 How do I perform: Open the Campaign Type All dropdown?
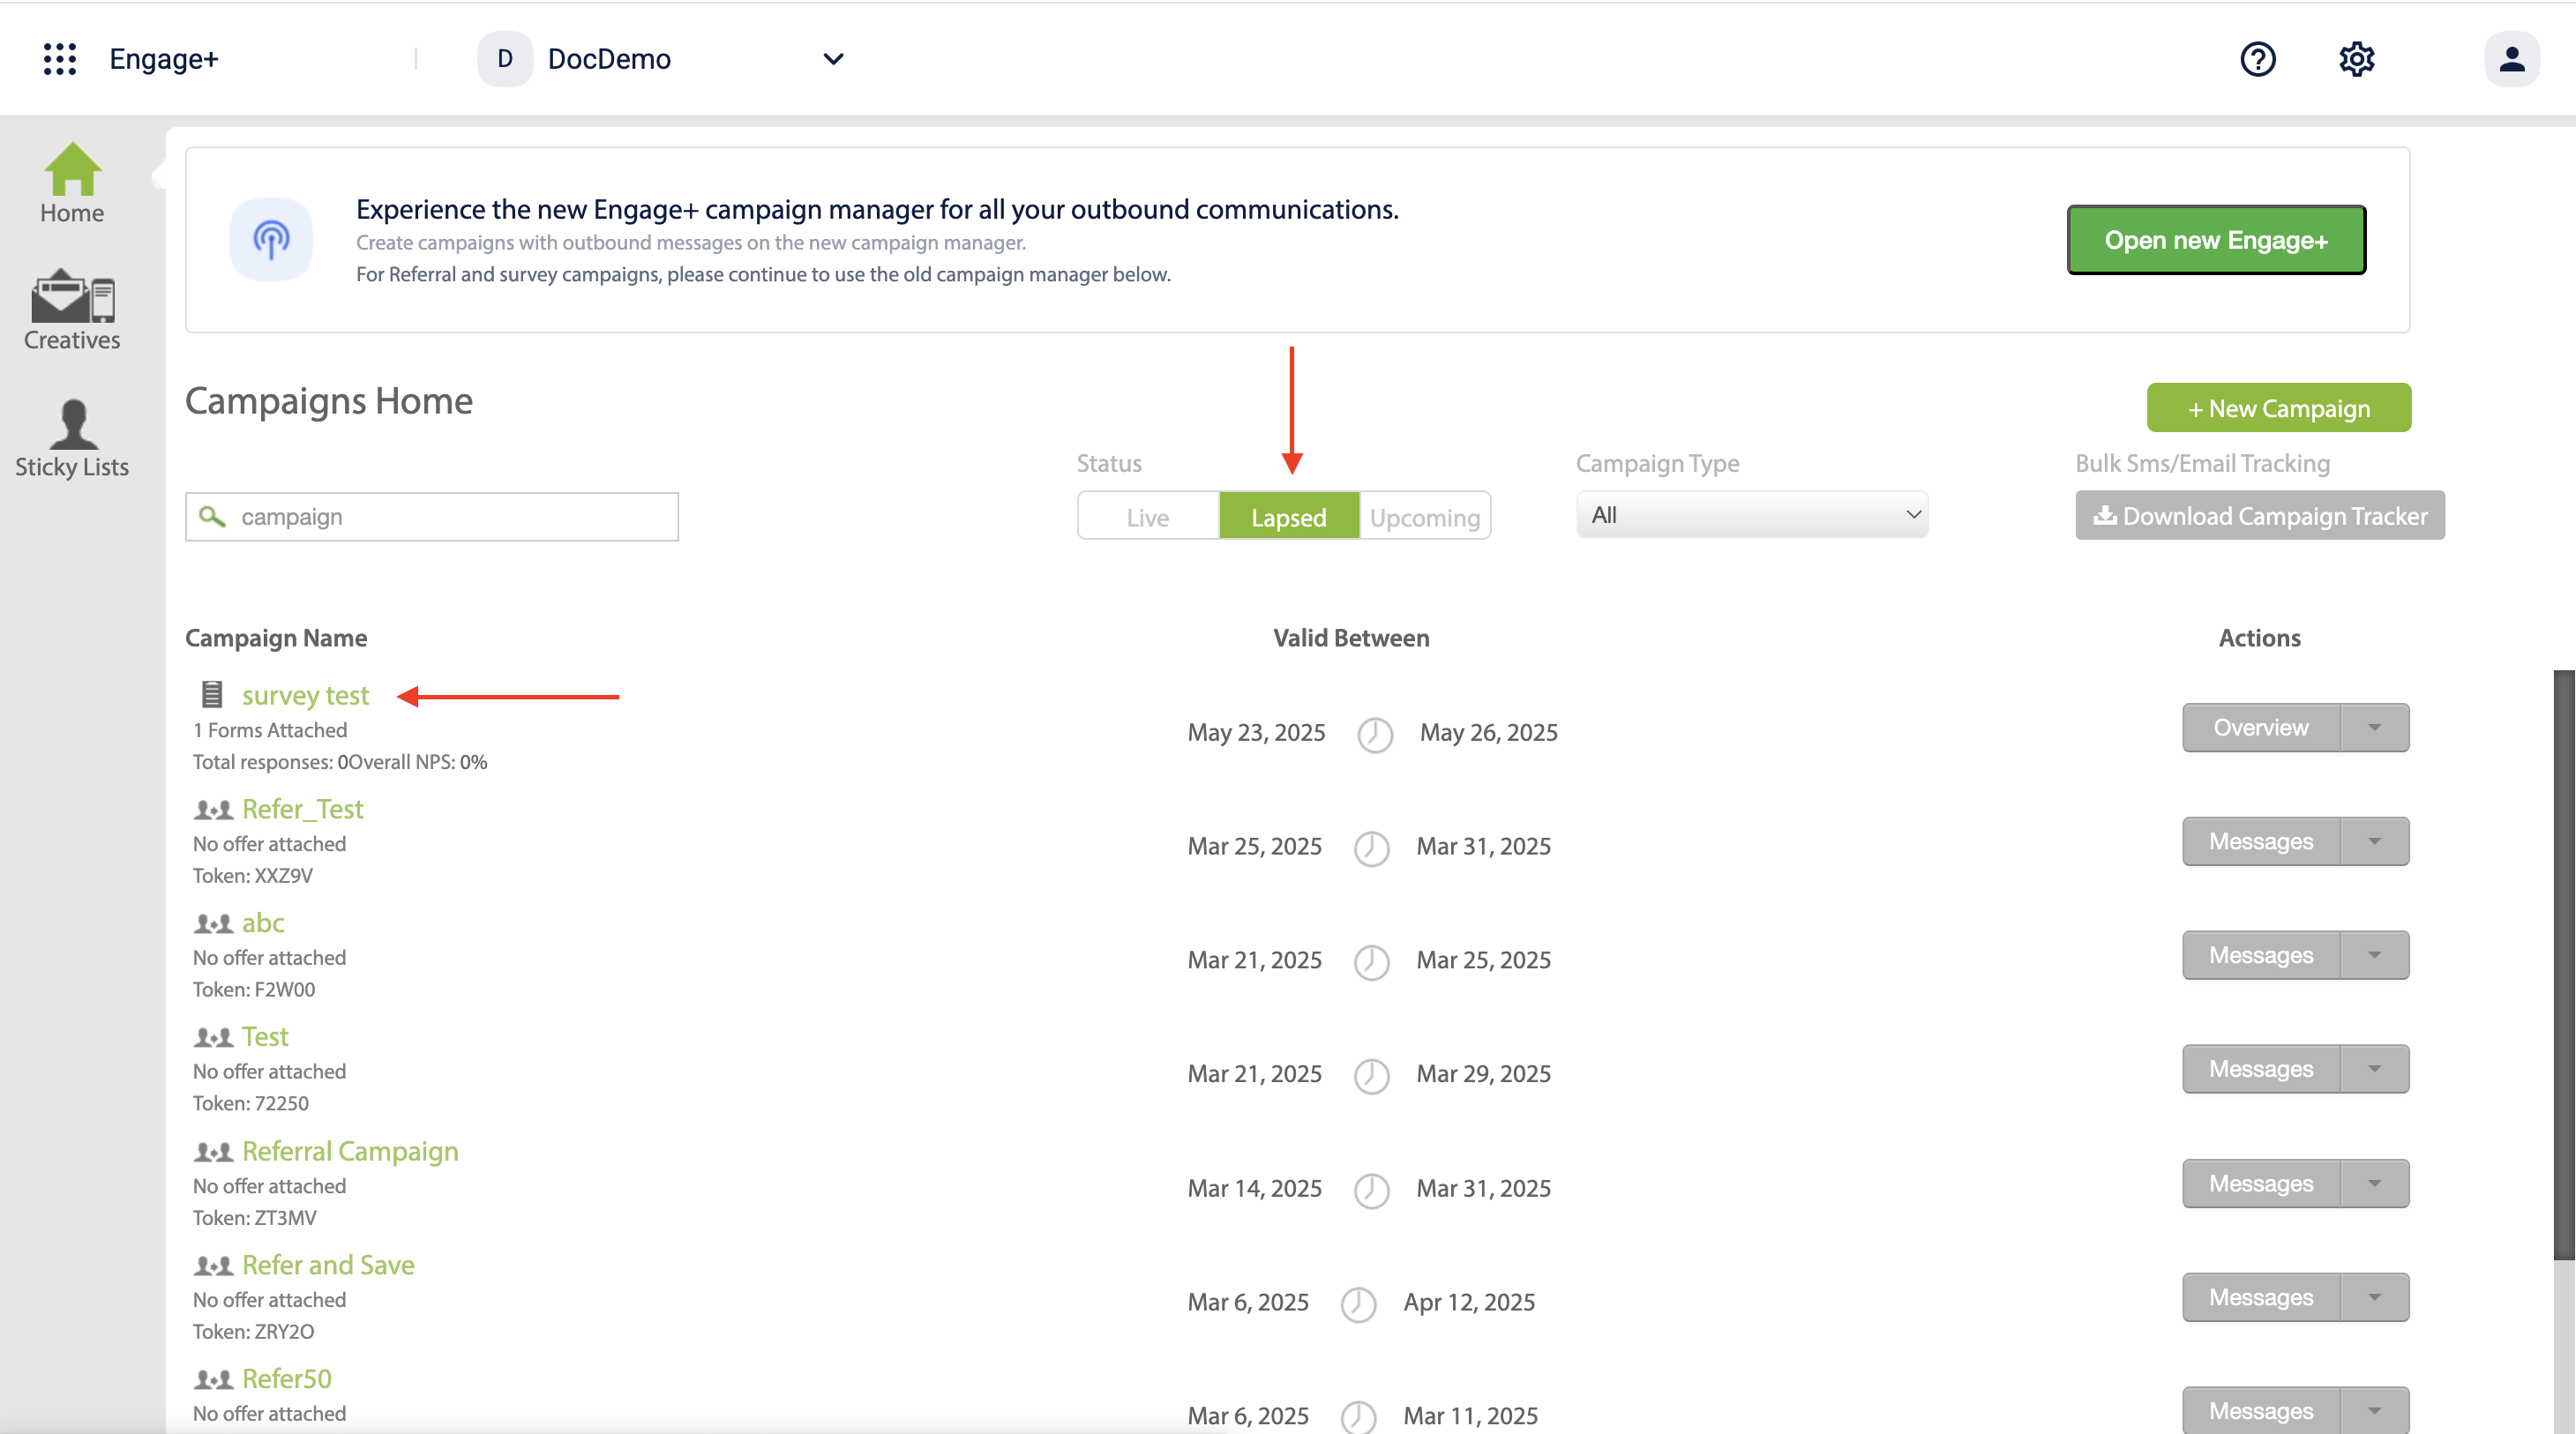(x=1752, y=515)
